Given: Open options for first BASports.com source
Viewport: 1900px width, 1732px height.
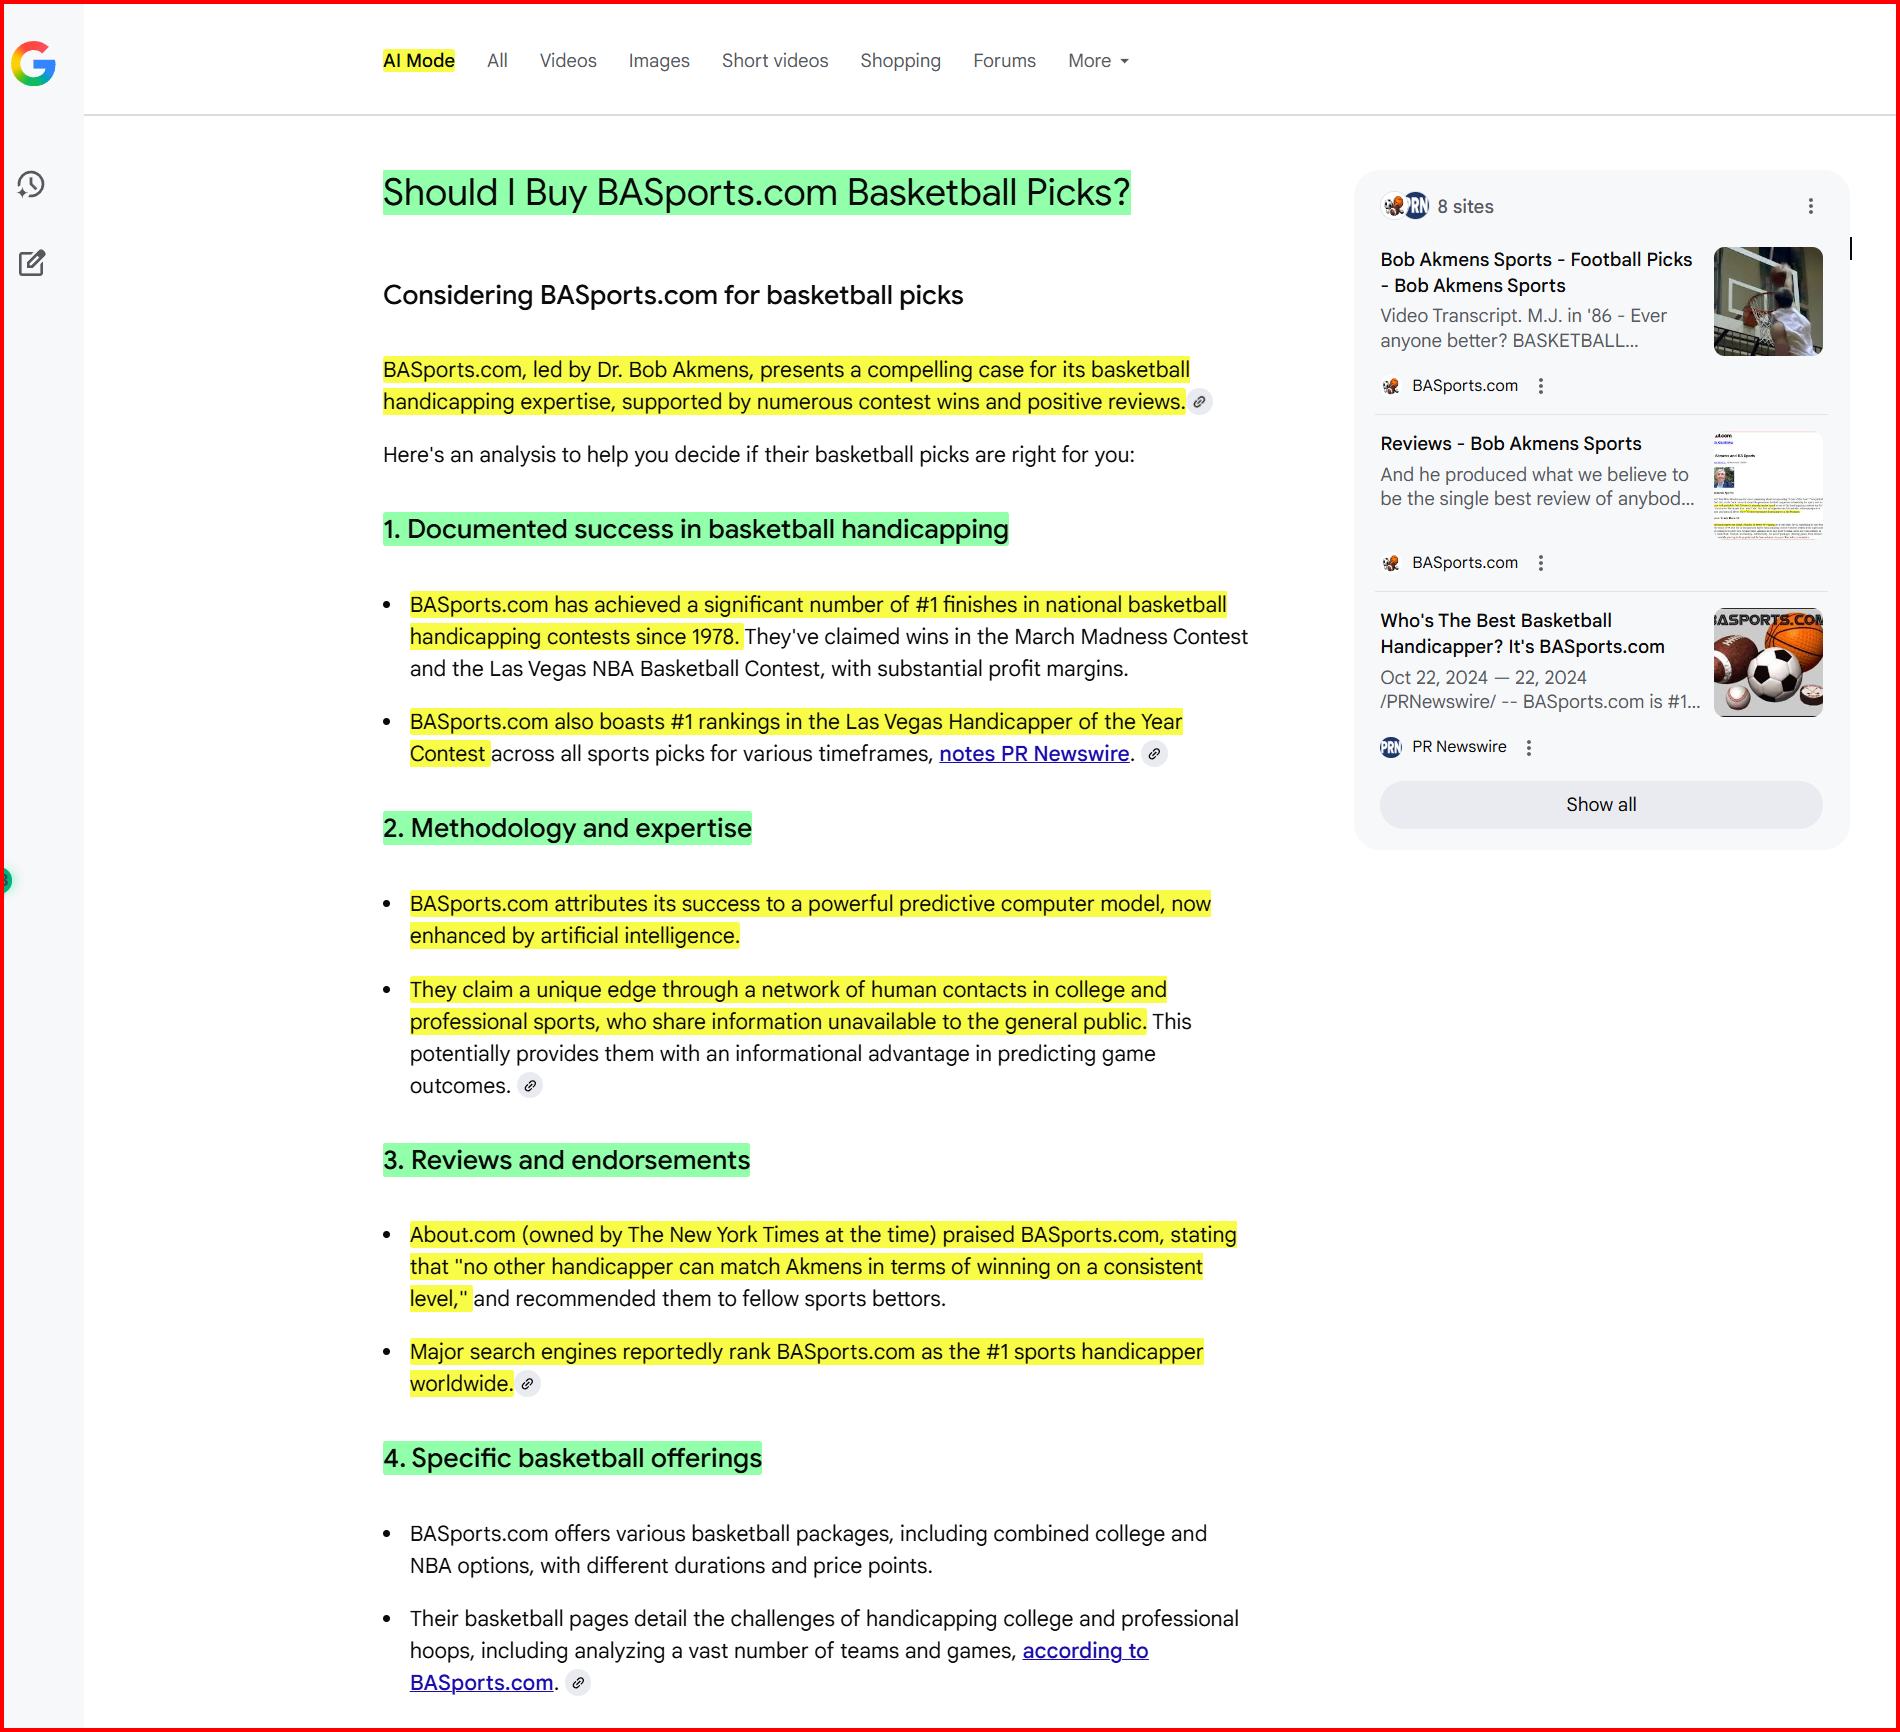Looking at the screenshot, I should [x=1541, y=386].
